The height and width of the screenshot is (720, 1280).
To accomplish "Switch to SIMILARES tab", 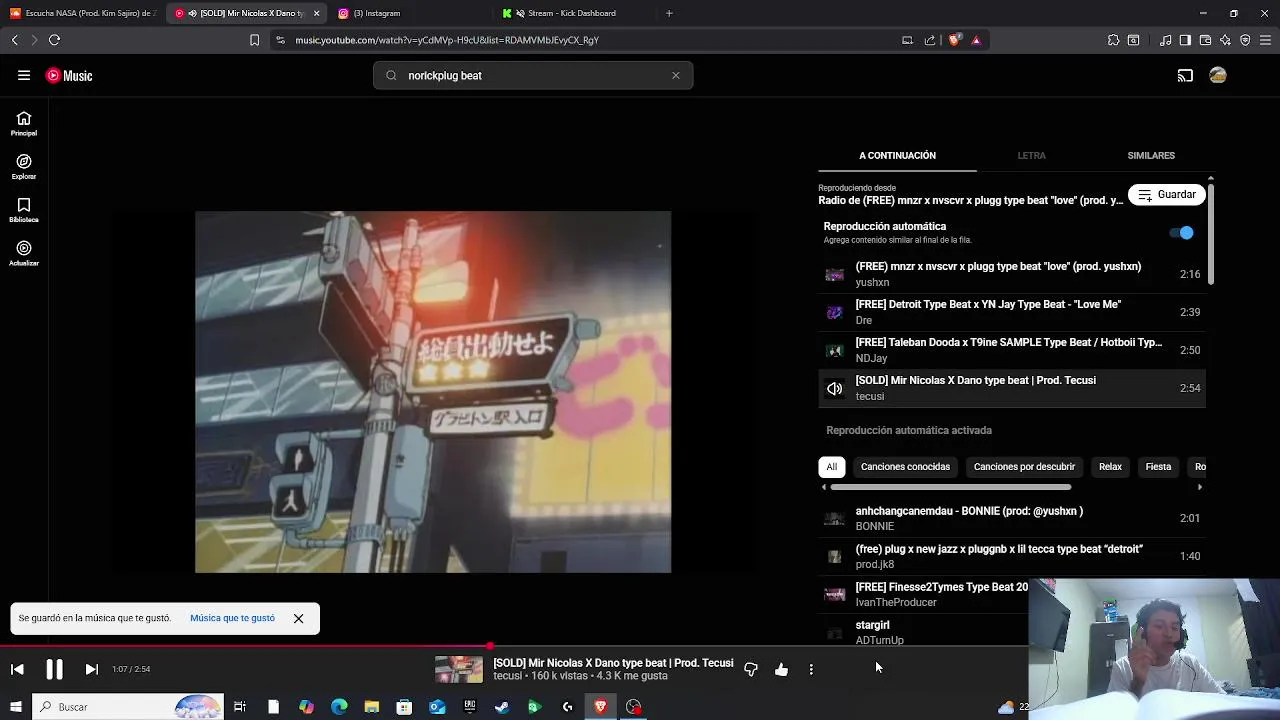I will [1151, 155].
